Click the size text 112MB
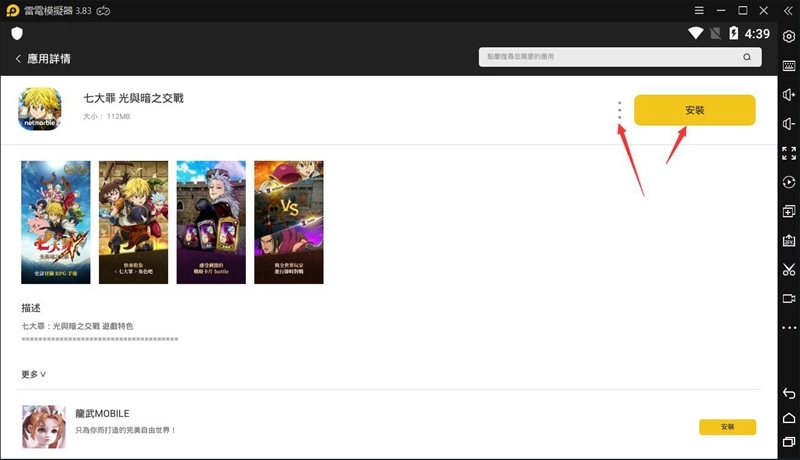This screenshot has height=460, width=800. [x=118, y=116]
